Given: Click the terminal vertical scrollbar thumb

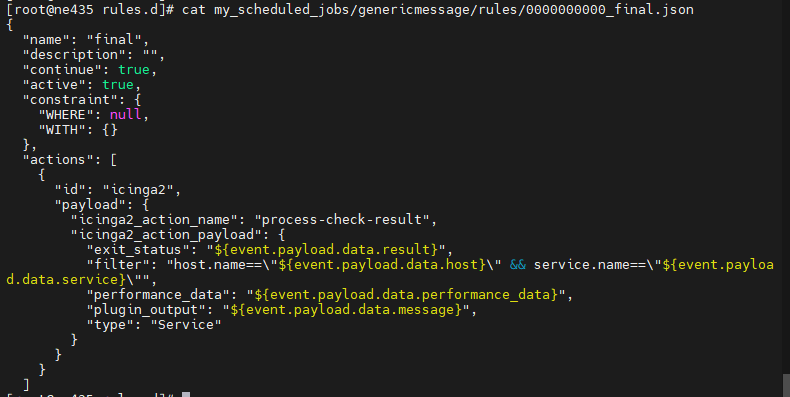Looking at the screenshot, I should (x=786, y=385).
